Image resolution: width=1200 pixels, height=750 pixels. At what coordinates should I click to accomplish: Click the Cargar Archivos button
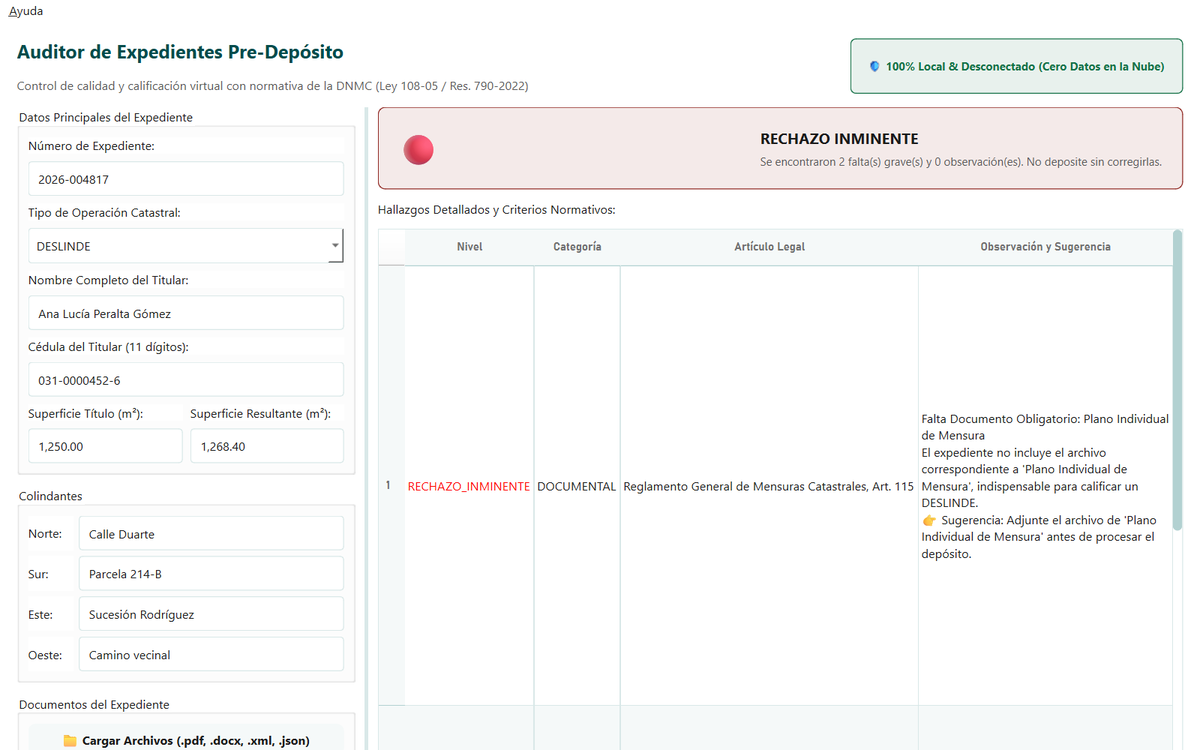click(x=186, y=740)
